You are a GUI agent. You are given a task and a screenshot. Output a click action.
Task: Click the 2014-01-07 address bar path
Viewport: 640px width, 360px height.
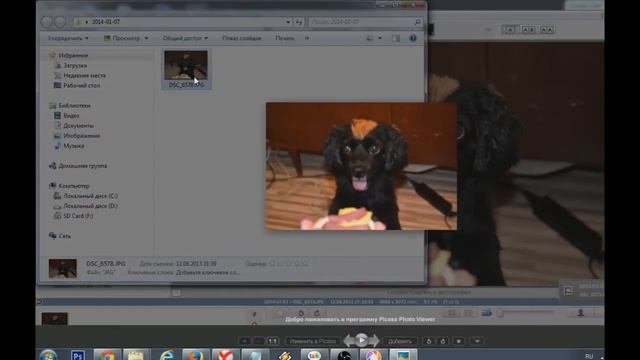[106, 22]
